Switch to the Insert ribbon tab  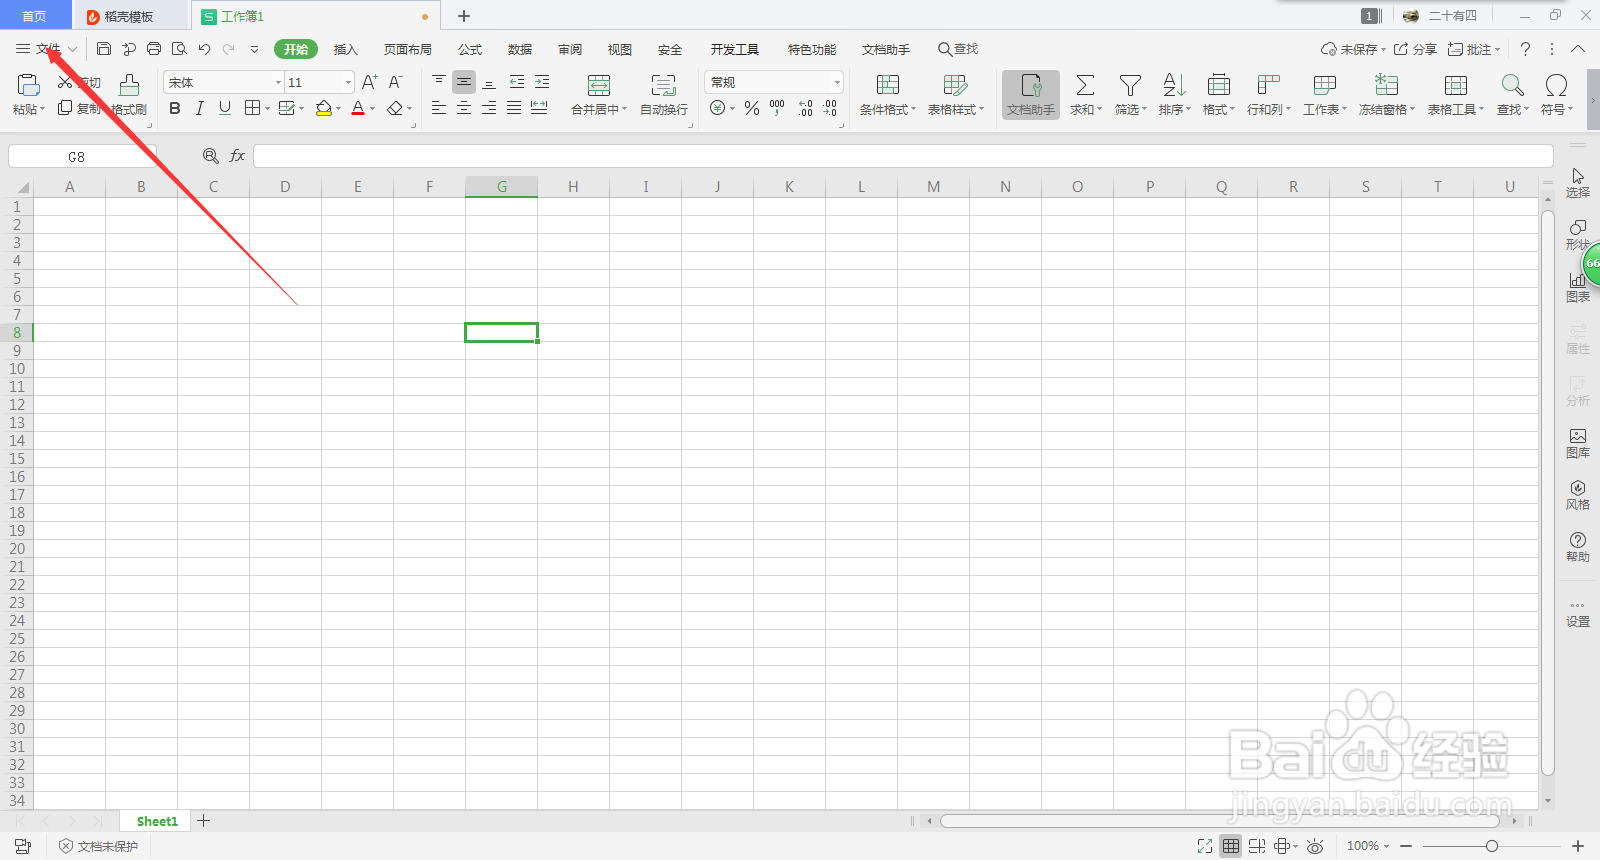[x=345, y=49]
